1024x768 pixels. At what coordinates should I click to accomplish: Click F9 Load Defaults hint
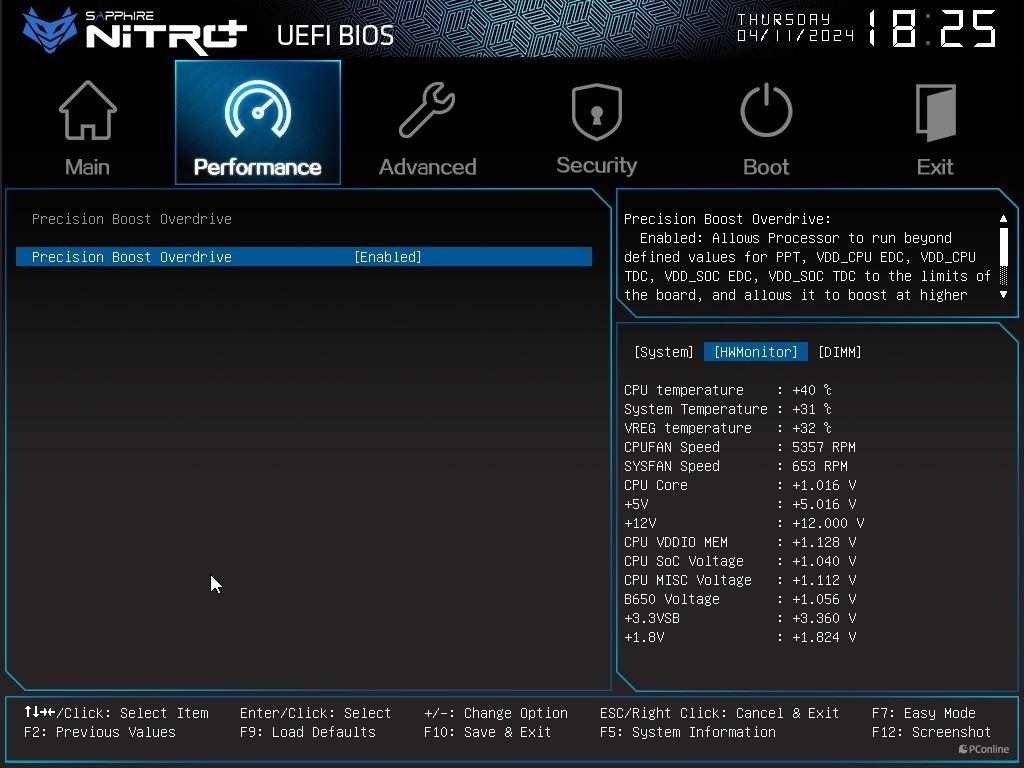308,732
